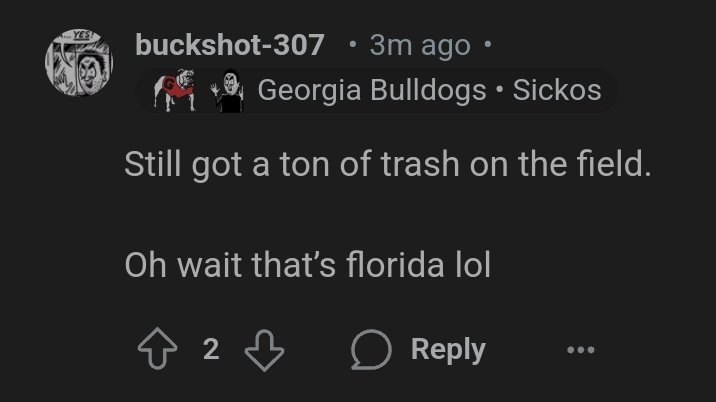Viewport: 716px width, 402px height.
Task: Open buckshot-307's avatar image
Action: click(79, 65)
